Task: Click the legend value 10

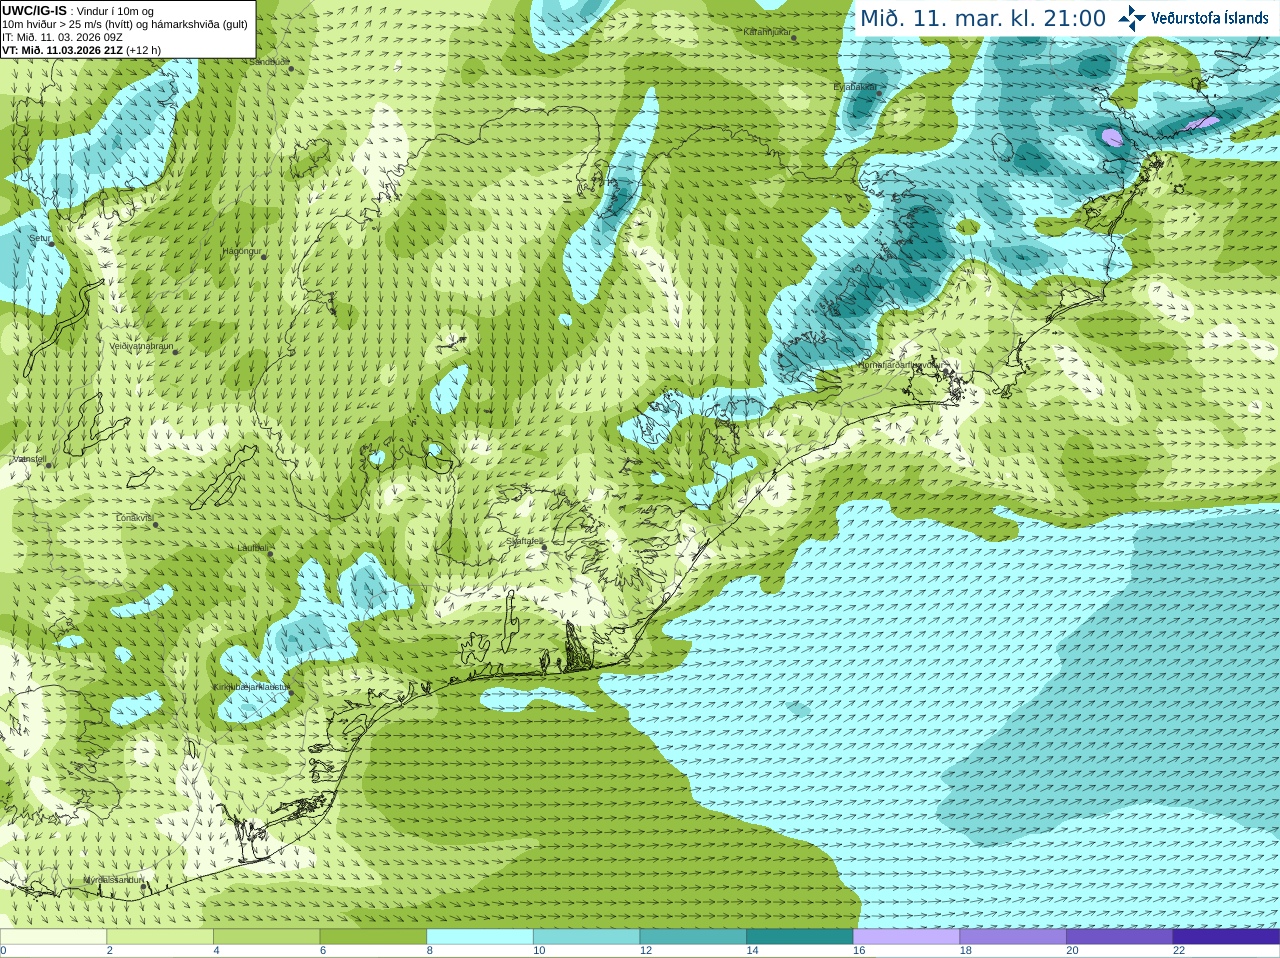Action: point(539,951)
